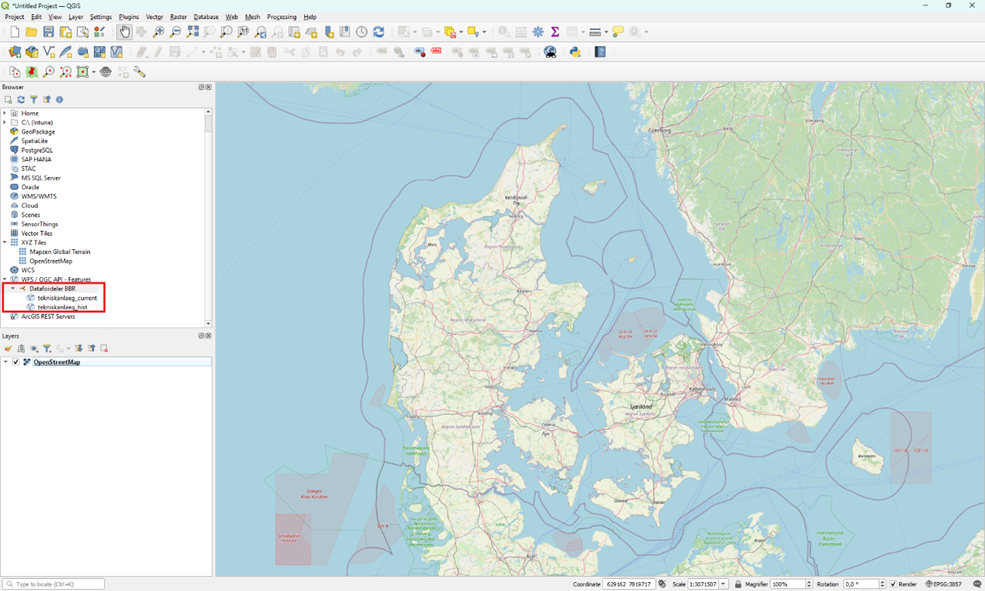Select the tekniskanlaeg_current WFS layer
The height and width of the screenshot is (591, 985).
(x=66, y=298)
